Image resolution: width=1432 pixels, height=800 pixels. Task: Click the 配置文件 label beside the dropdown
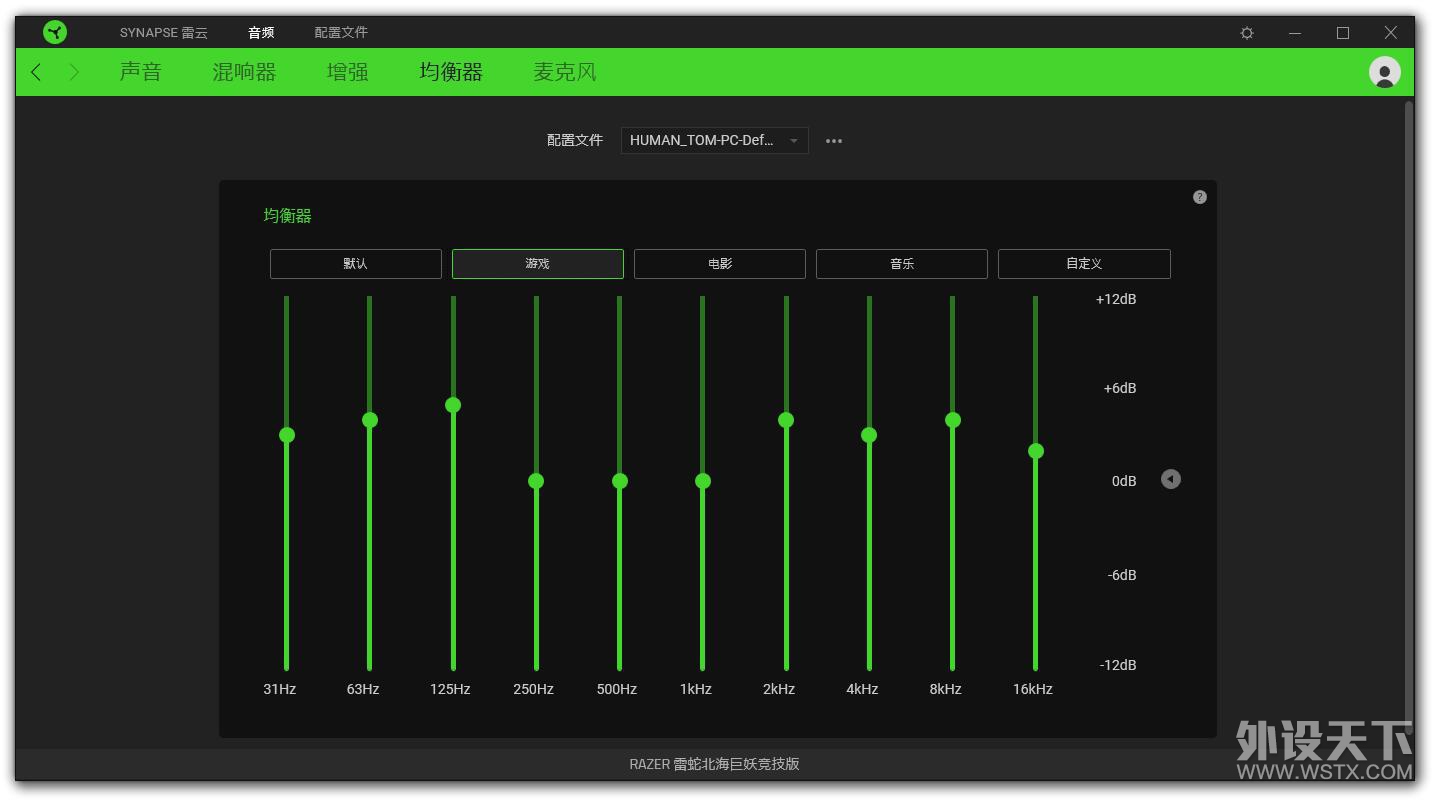click(575, 141)
